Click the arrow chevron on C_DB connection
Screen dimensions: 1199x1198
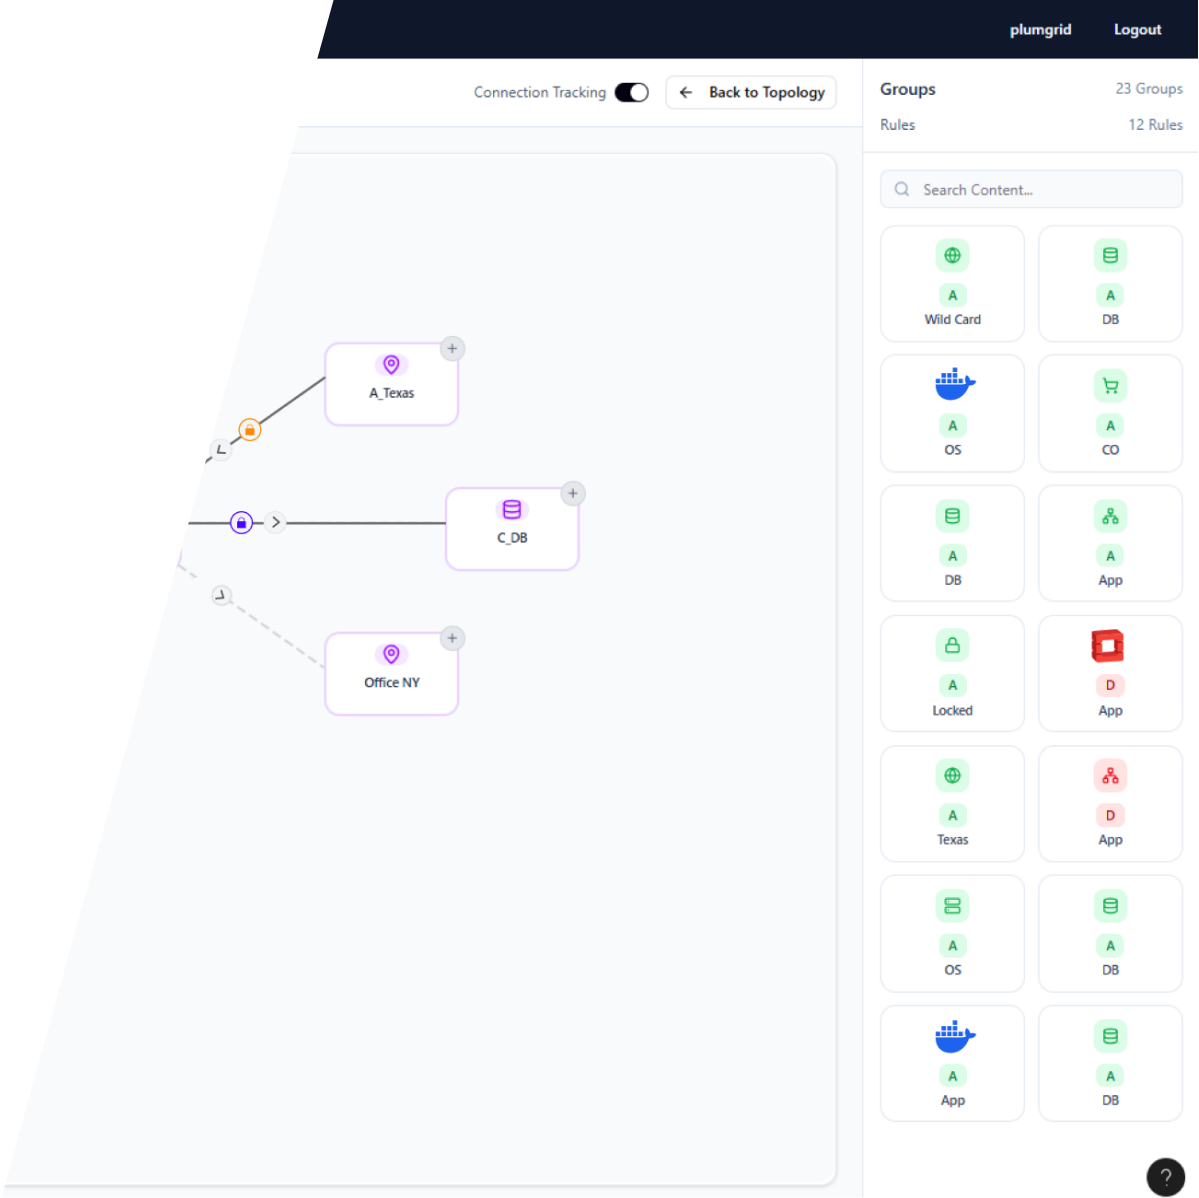[x=276, y=522]
